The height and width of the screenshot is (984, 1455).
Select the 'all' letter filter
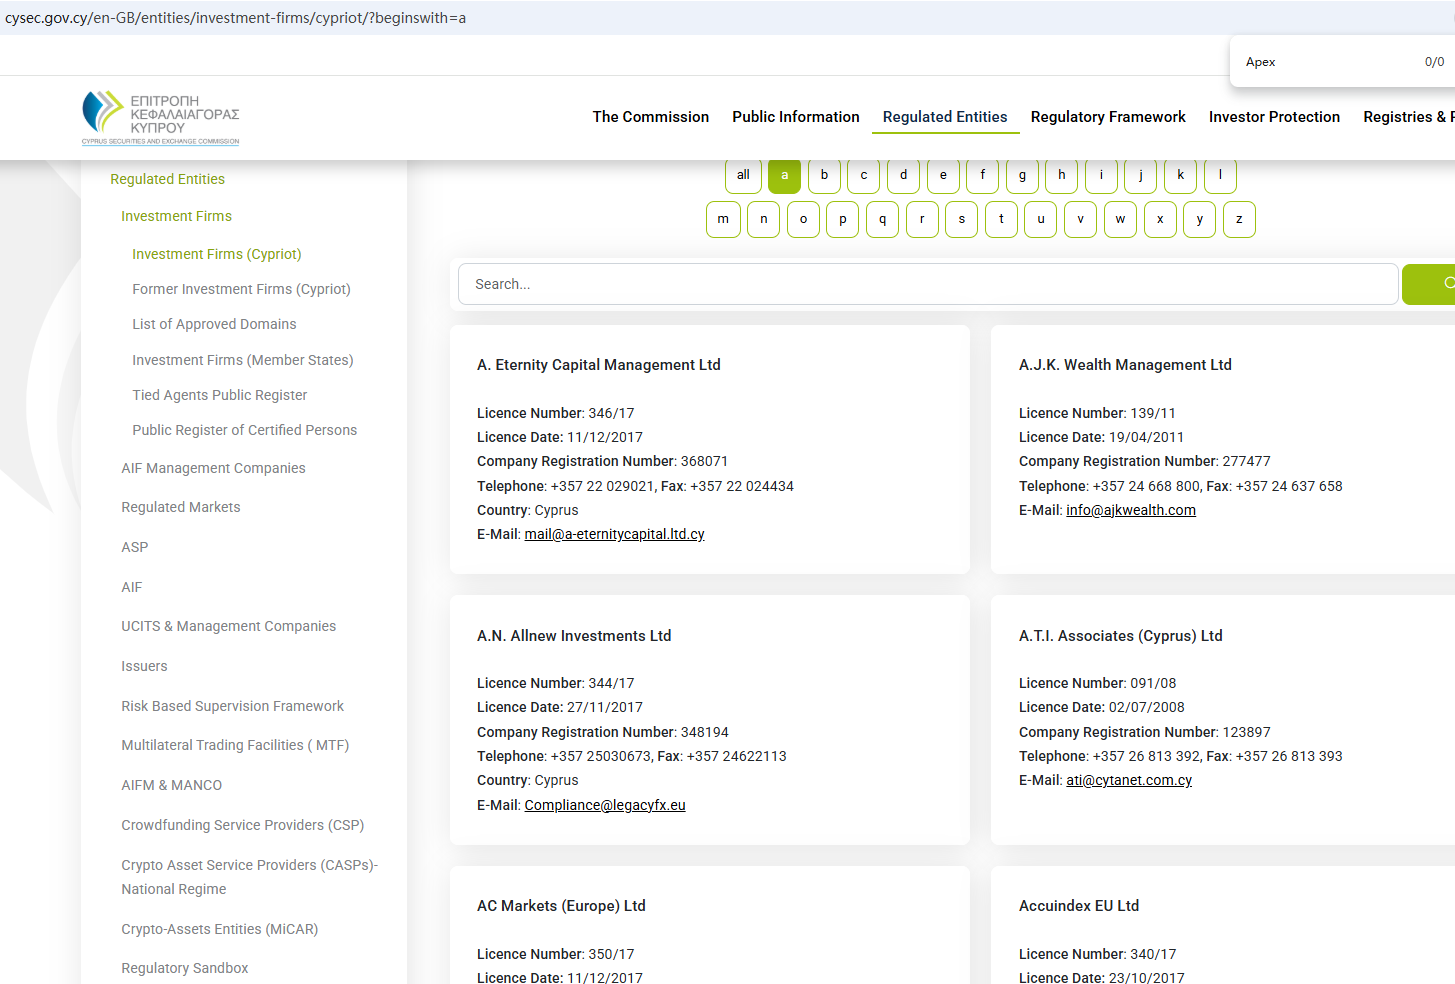(x=743, y=175)
